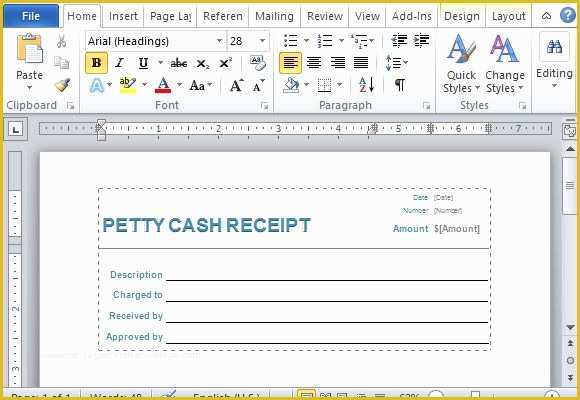Toggle Show/Hide paragraph marks
This screenshot has height=400, width=580.
(x=399, y=85)
